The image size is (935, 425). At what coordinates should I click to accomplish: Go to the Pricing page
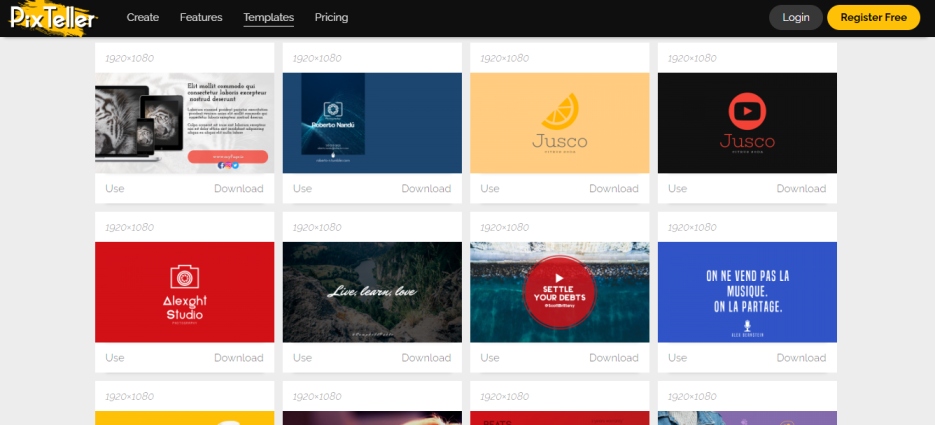click(332, 17)
